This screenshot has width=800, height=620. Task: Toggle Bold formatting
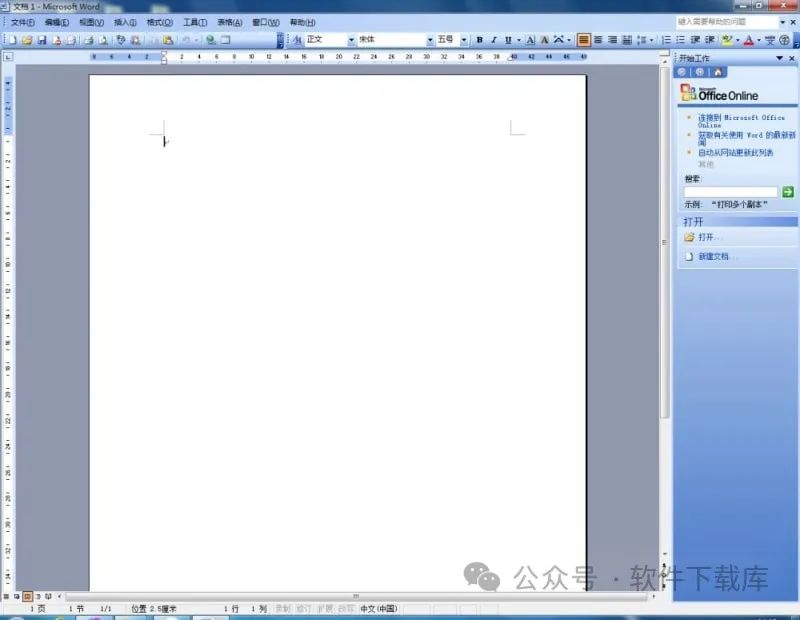[480, 40]
